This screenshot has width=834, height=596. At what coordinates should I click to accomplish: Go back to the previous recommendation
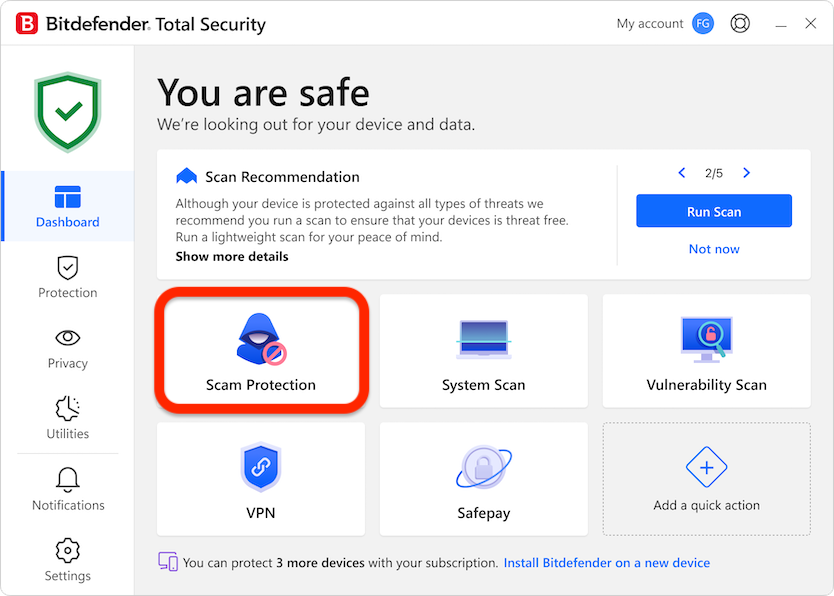tap(682, 172)
